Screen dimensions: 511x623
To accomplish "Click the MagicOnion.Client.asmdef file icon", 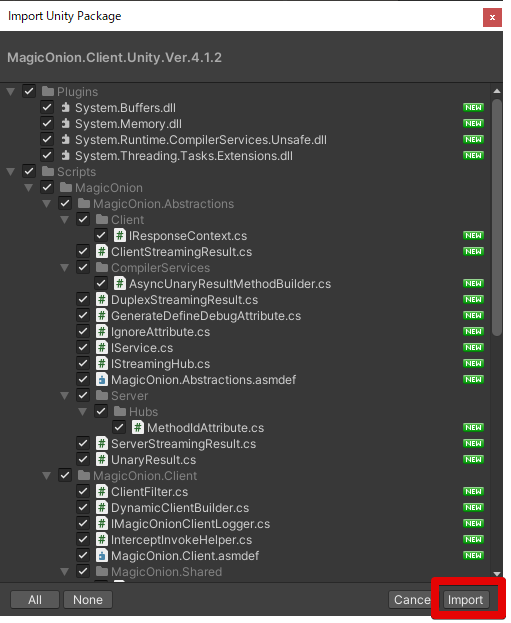I will (102, 556).
